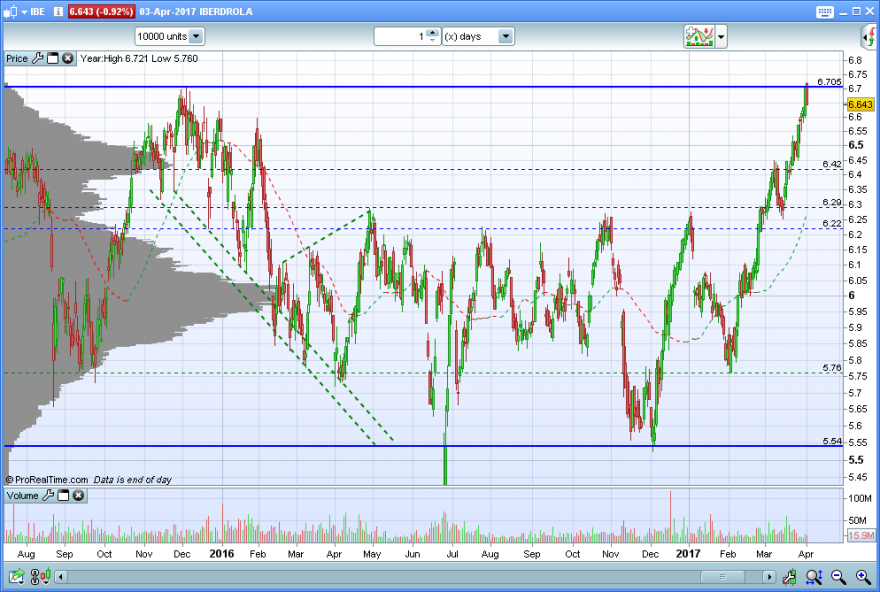Viewport: 880px width, 592px height.
Task: Click the vertical zoom magnifier icon
Action: [x=814, y=577]
